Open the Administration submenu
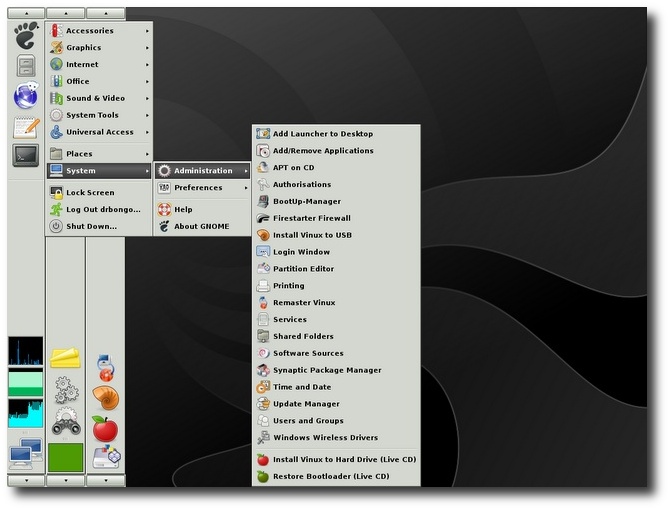 (203, 171)
